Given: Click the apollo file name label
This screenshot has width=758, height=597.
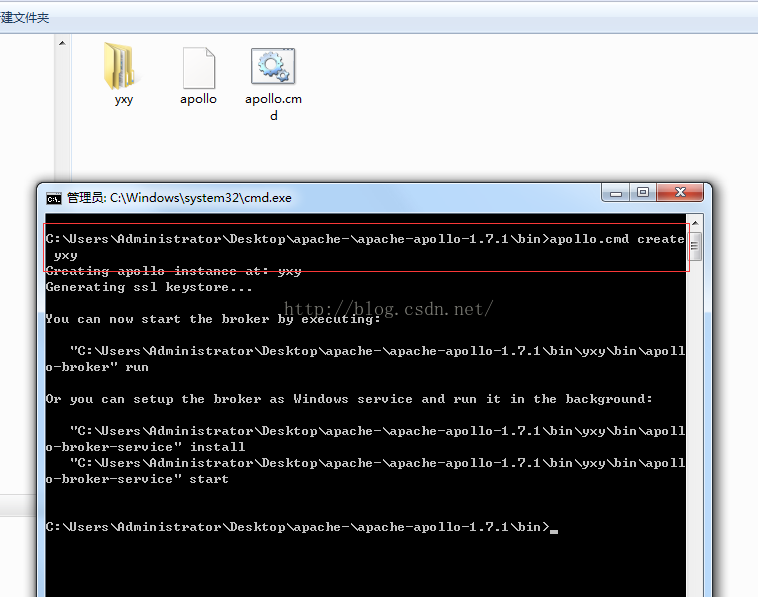Looking at the screenshot, I should click(198, 99).
